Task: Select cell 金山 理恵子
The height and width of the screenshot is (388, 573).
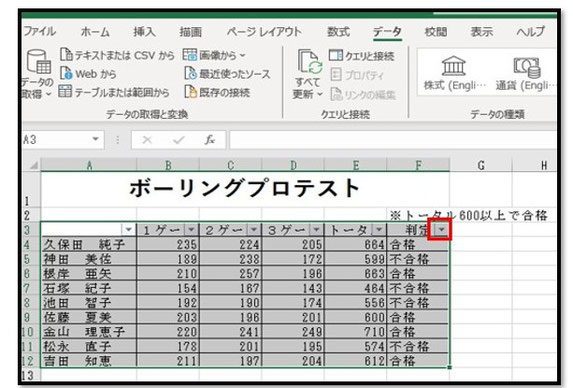Action: coord(89,332)
